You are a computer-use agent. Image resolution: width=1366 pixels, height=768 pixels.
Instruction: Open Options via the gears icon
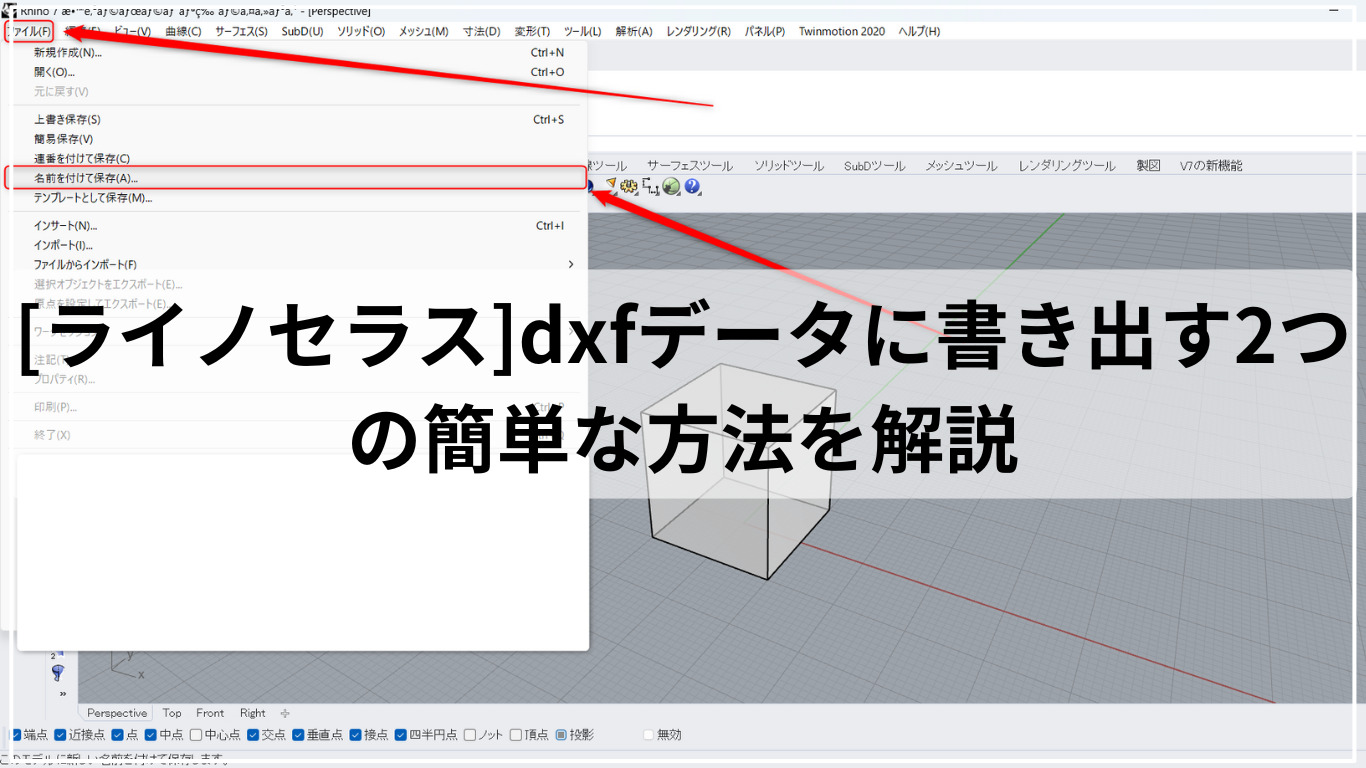click(629, 186)
